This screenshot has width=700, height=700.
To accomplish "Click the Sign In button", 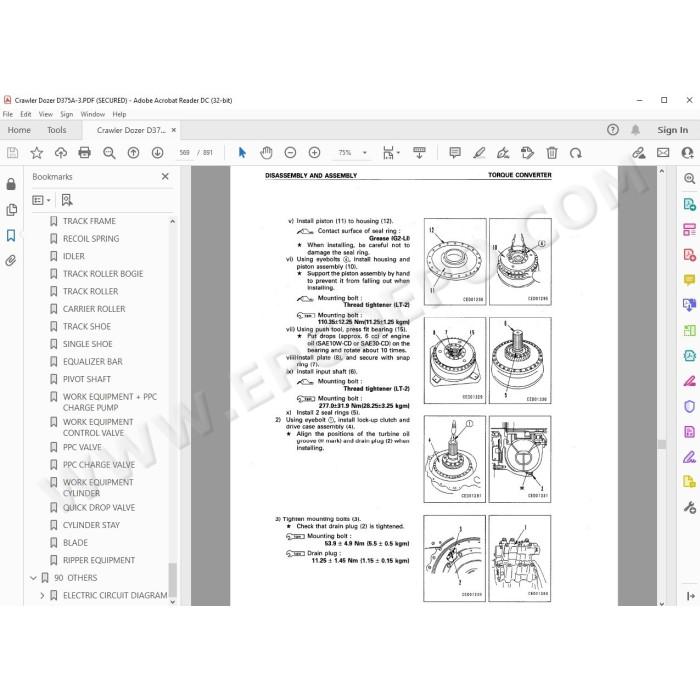I will click(x=672, y=130).
